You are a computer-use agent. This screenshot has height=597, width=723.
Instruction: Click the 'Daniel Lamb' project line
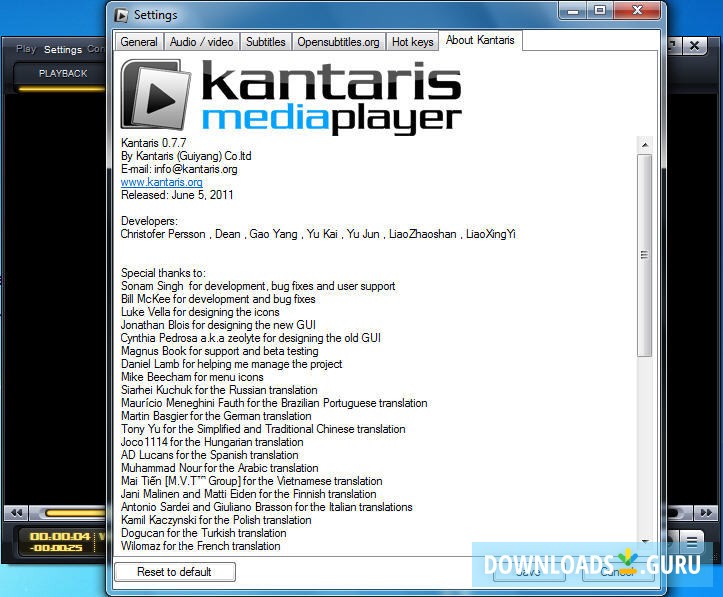pyautogui.click(x=231, y=364)
